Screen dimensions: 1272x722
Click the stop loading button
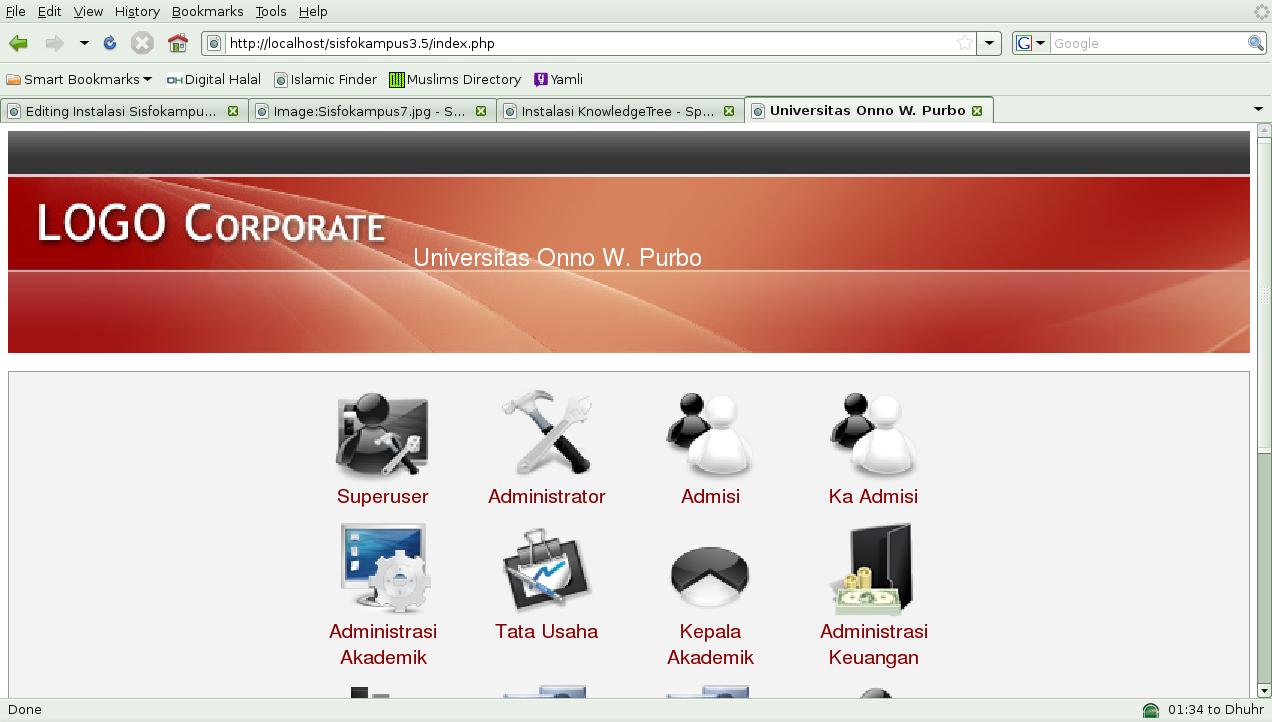click(x=142, y=43)
